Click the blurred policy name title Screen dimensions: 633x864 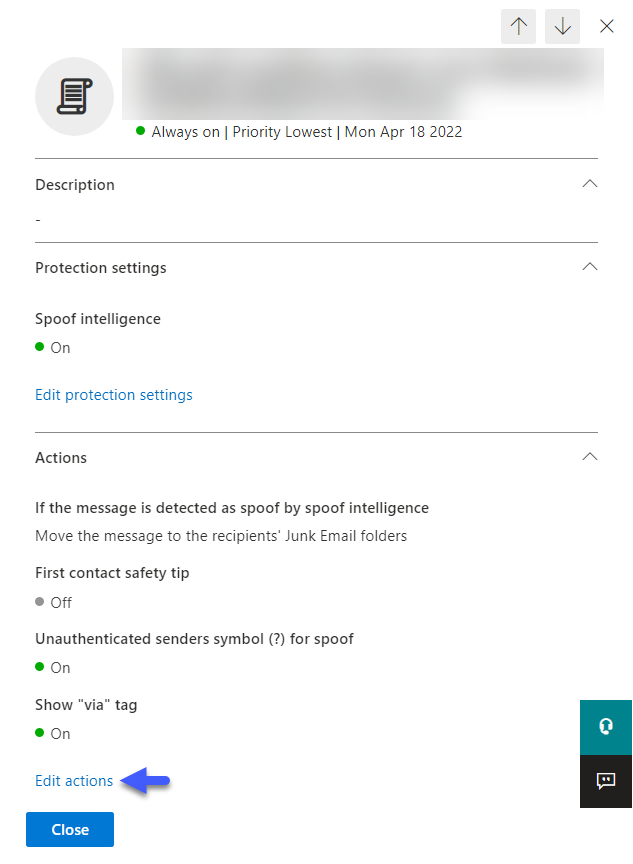coord(363,84)
